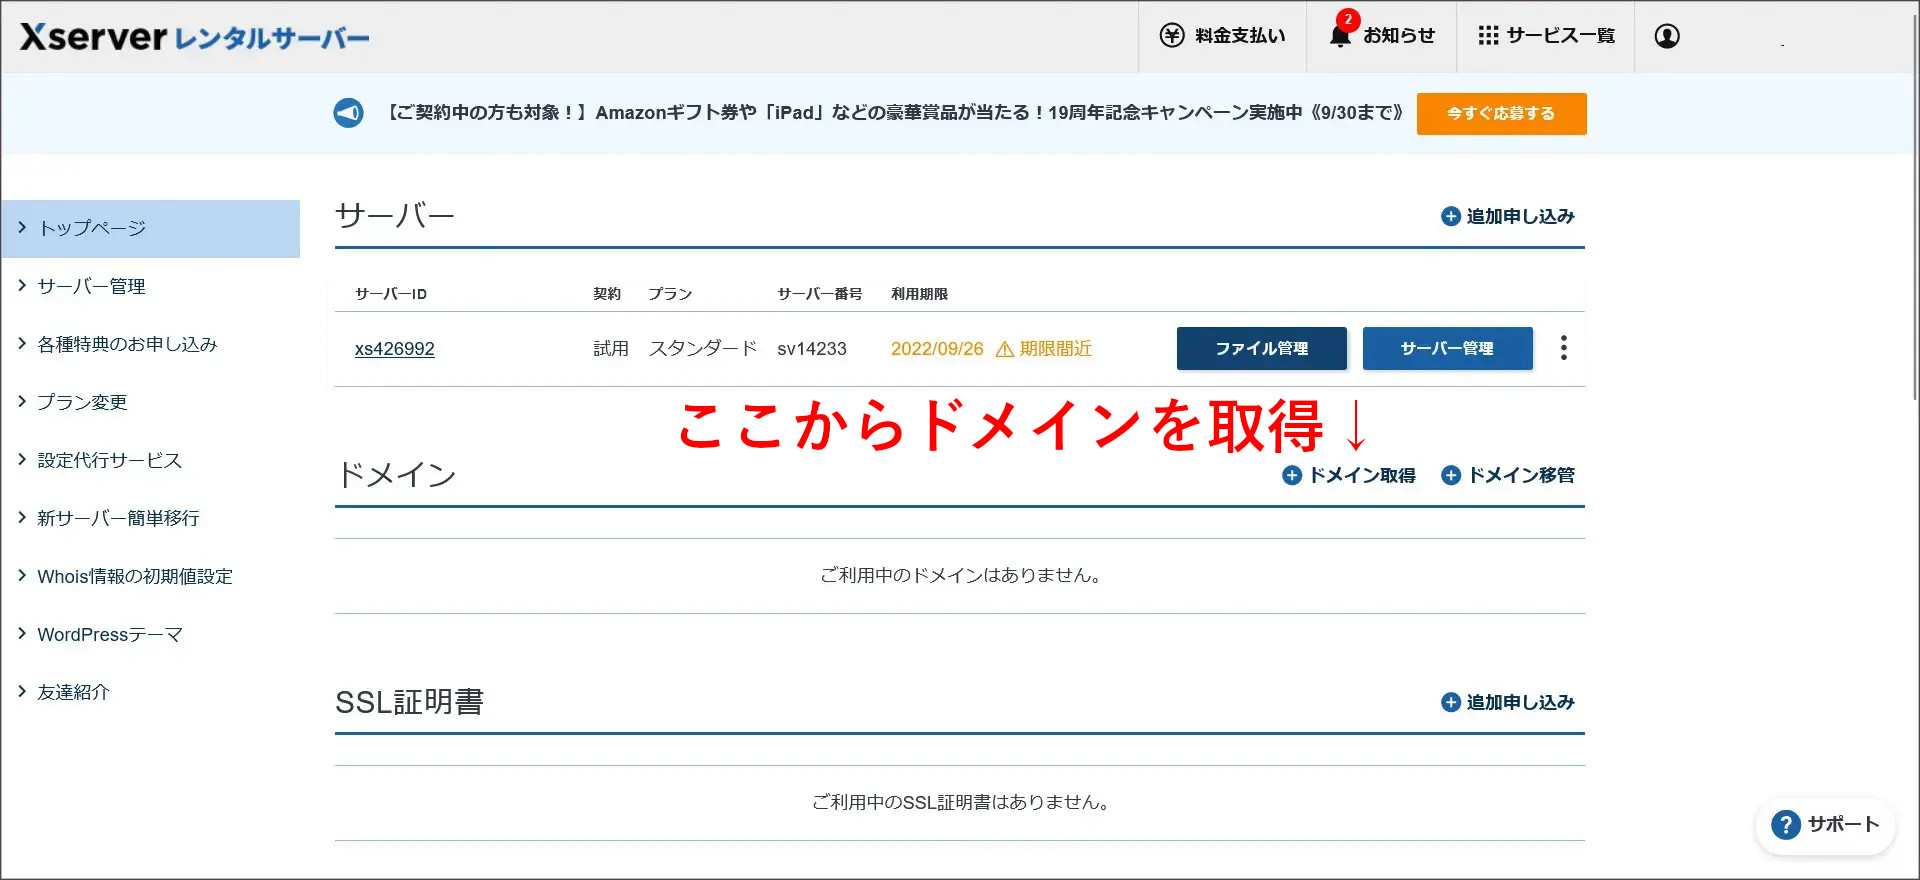
Task: Click chevron beside 新サーバー簡単移行
Action: (x=22, y=517)
